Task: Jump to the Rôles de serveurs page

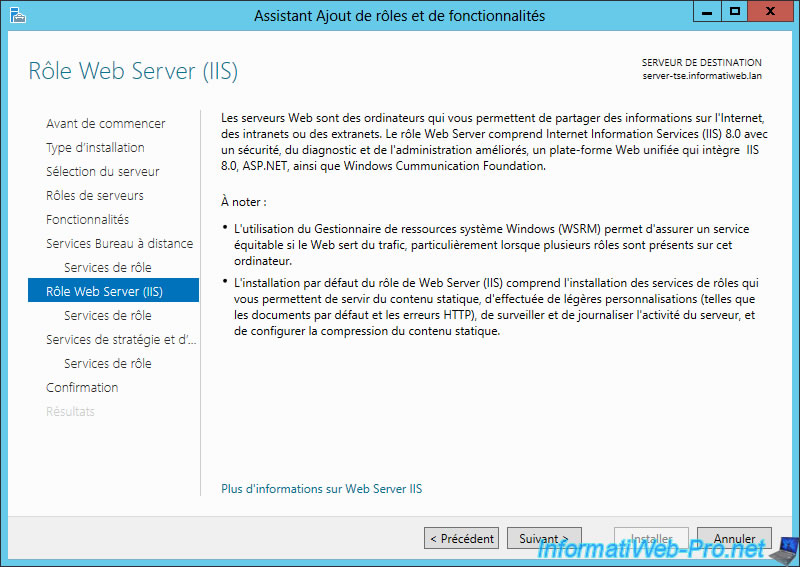Action: [95, 195]
